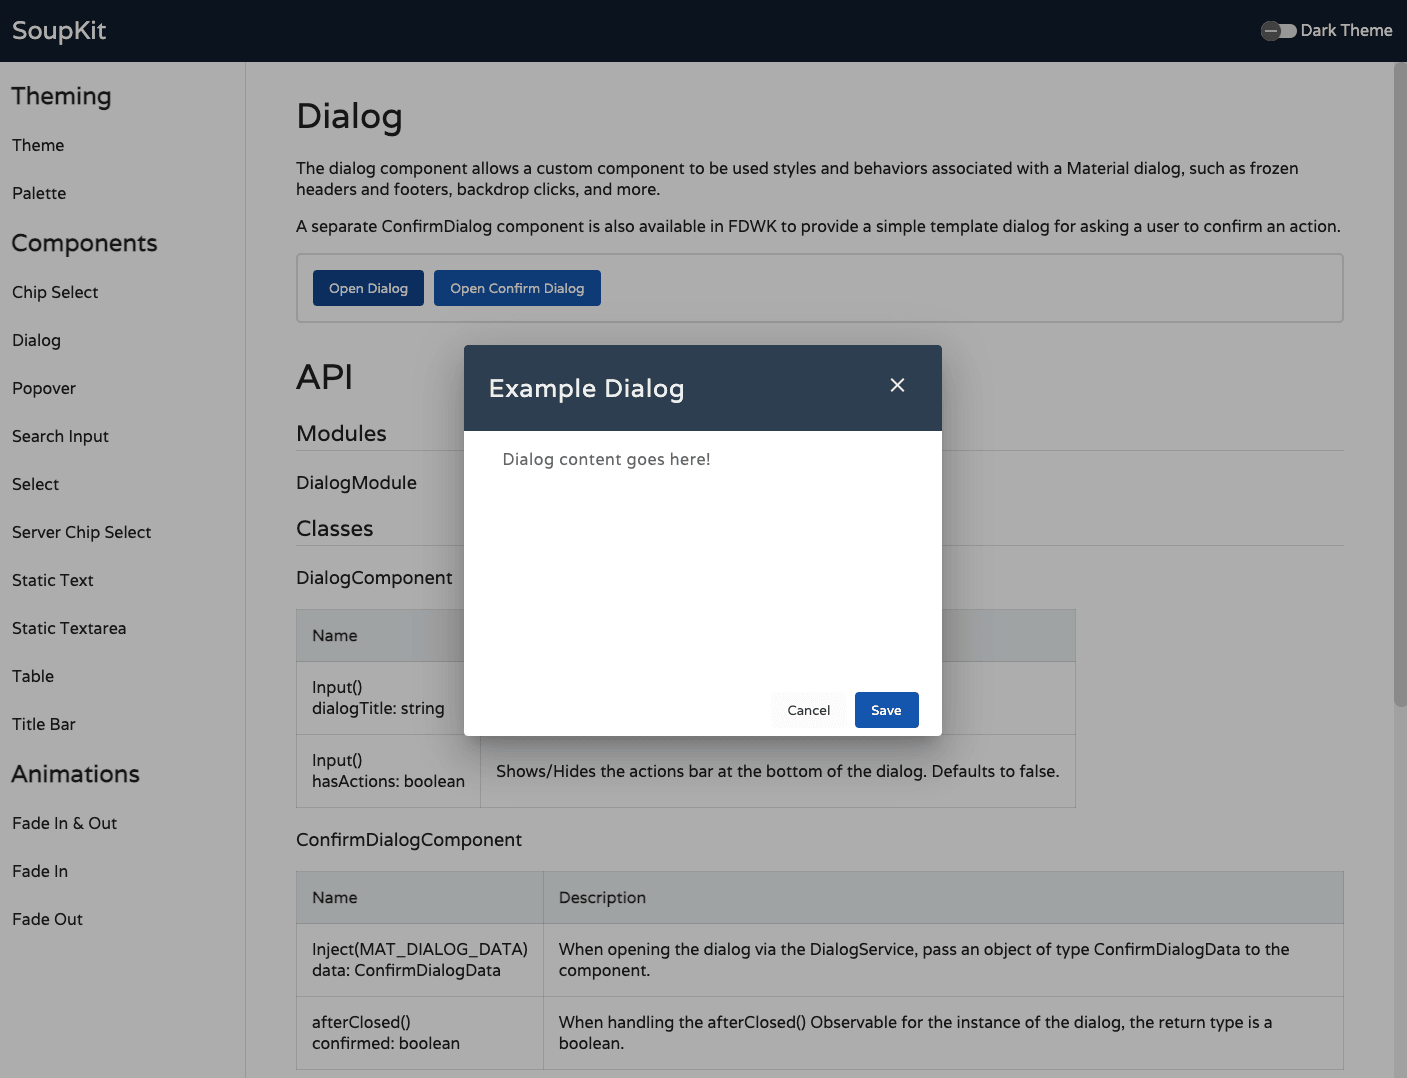1407x1078 pixels.
Task: Open the Dialog component docs
Action: click(x=36, y=340)
